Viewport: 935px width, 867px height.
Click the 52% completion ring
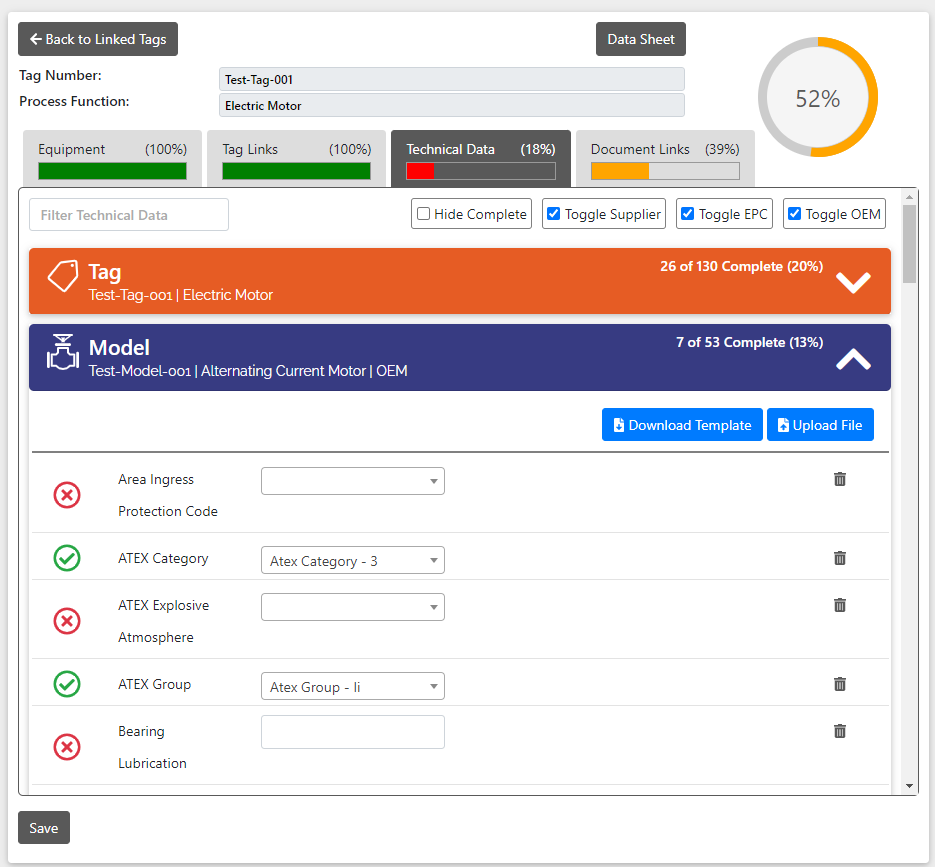pos(818,97)
